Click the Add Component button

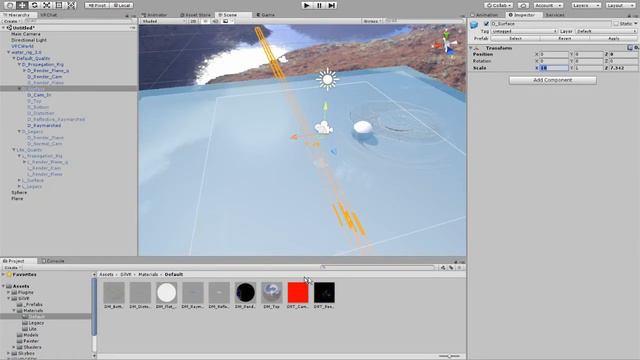[553, 80]
